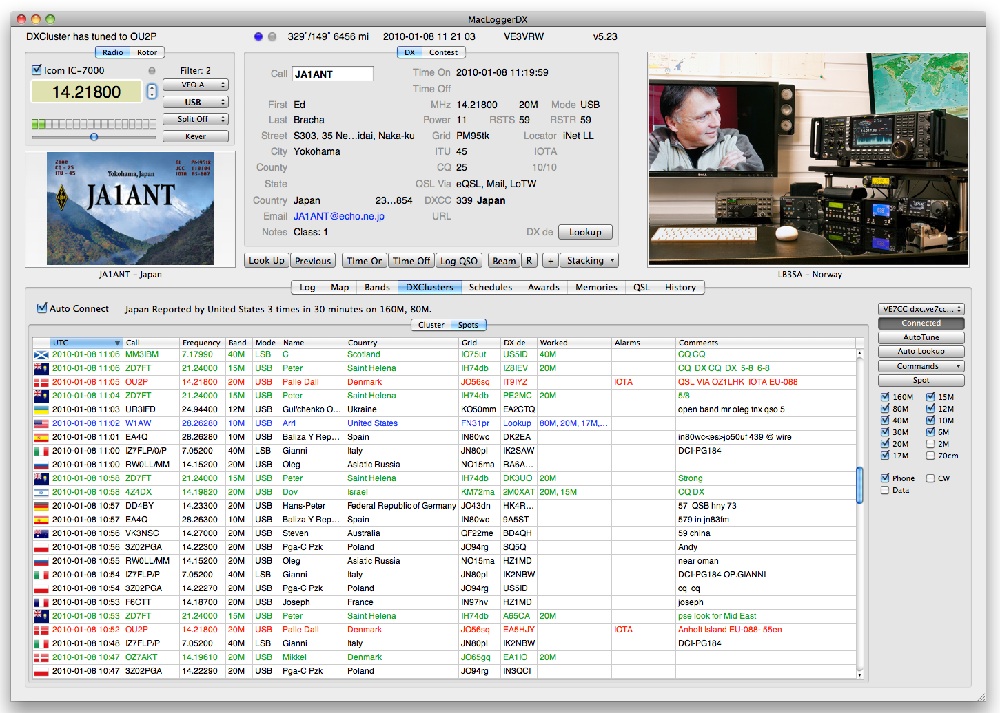Uncheck the 20M band filter

pyautogui.click(x=885, y=444)
